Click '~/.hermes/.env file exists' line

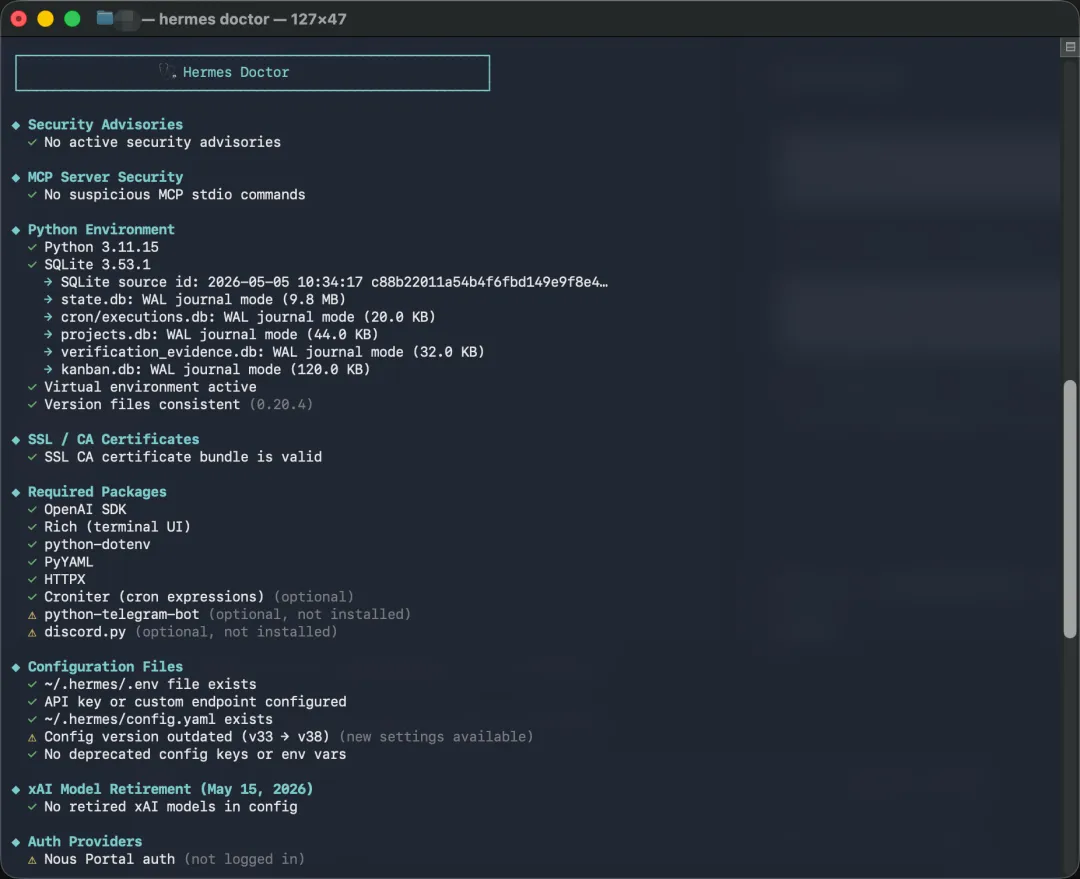(150, 684)
